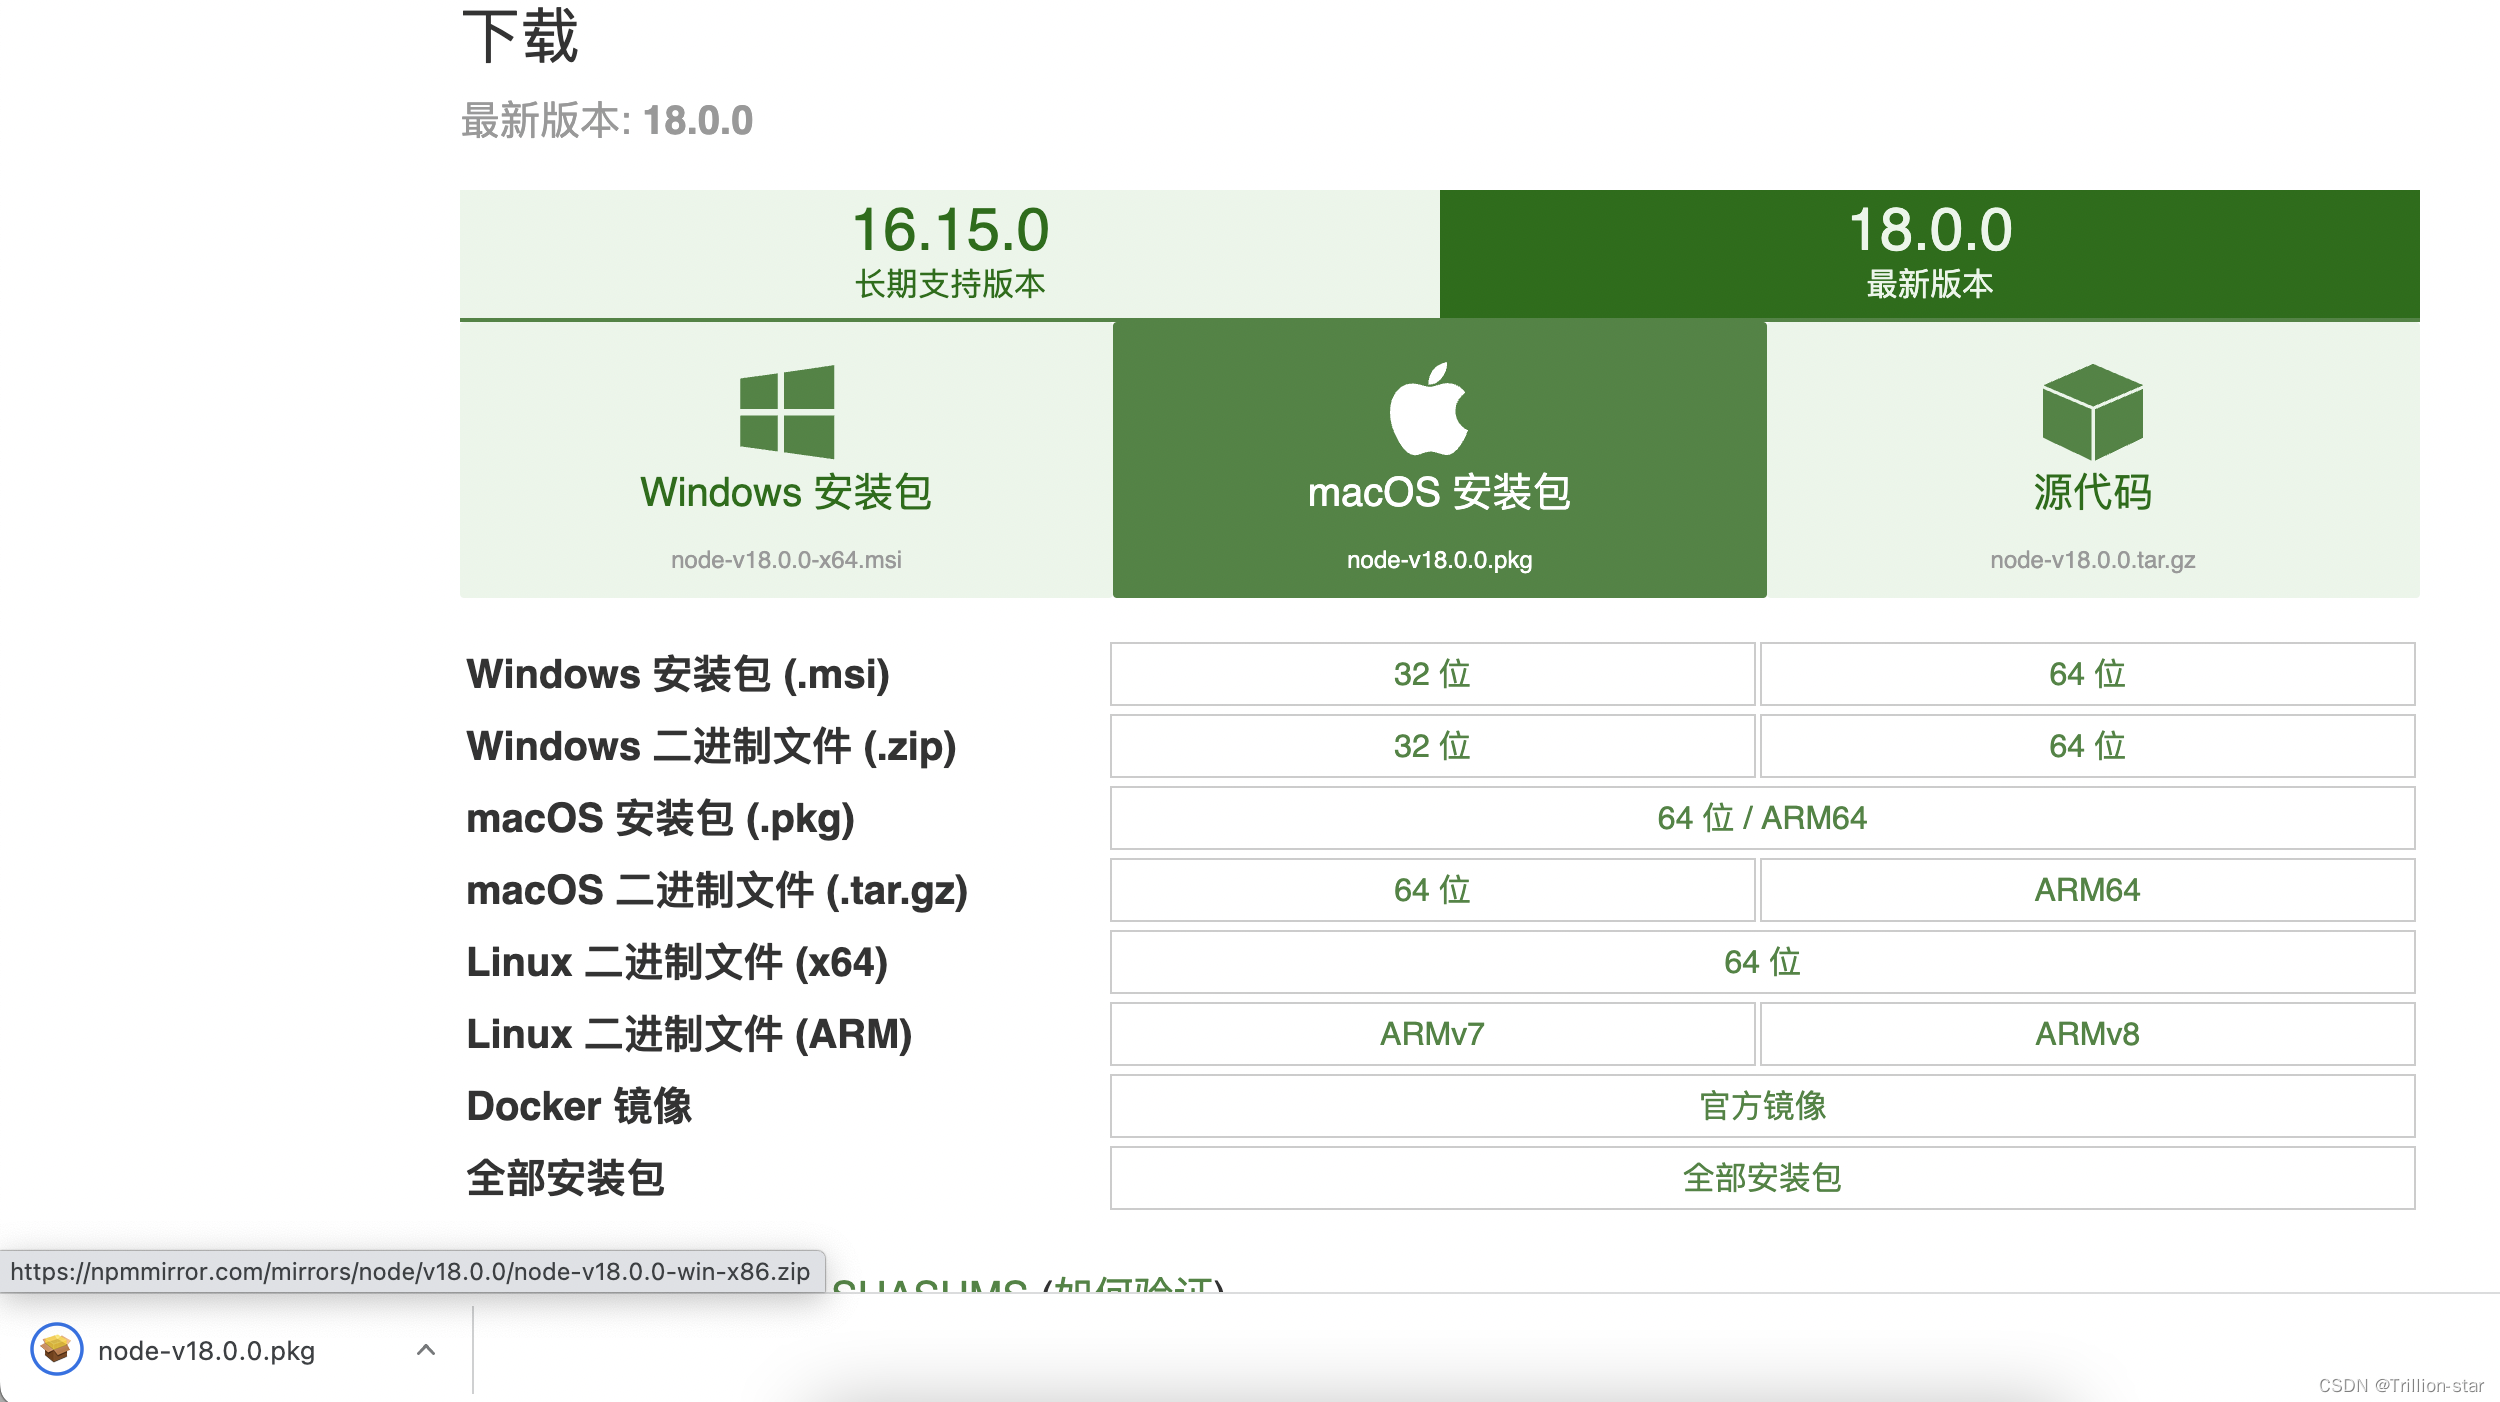2500x1402 pixels.
Task: Click the downloaded node-v18.0.0.pkg item name
Action: point(207,1351)
